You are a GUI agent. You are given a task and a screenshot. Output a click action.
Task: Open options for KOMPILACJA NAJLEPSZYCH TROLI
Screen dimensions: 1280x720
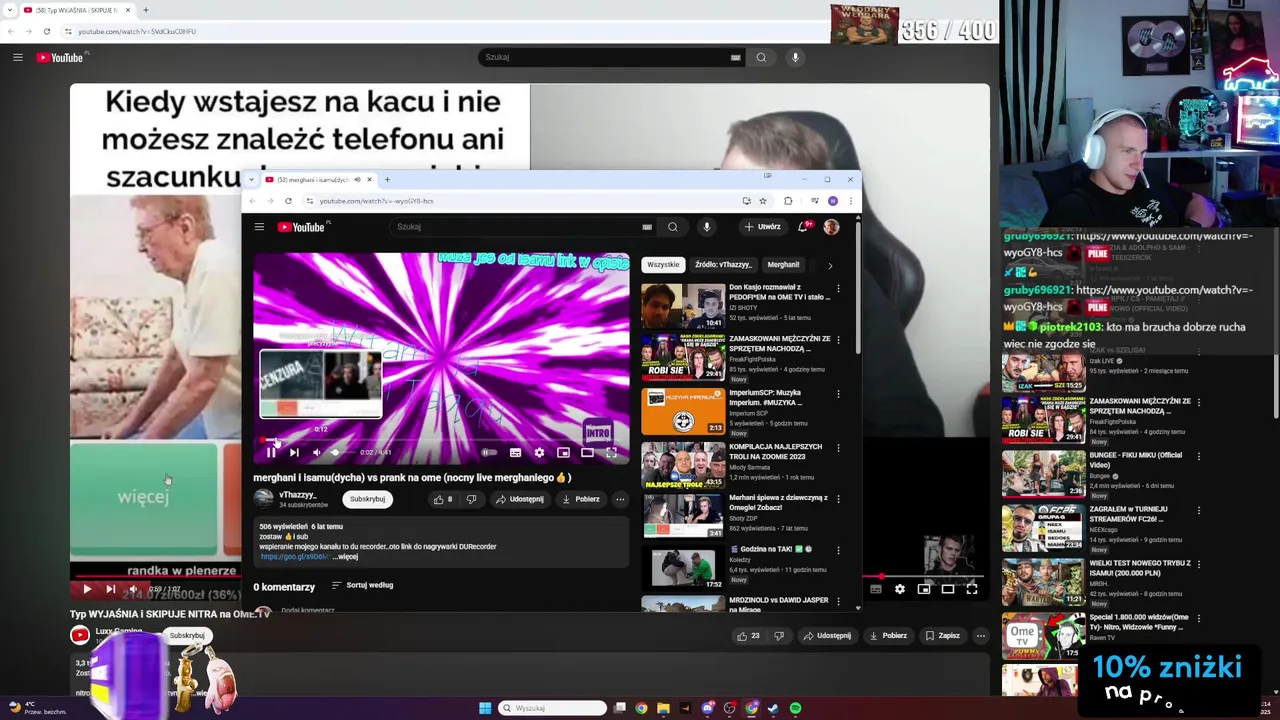pyautogui.click(x=838, y=448)
